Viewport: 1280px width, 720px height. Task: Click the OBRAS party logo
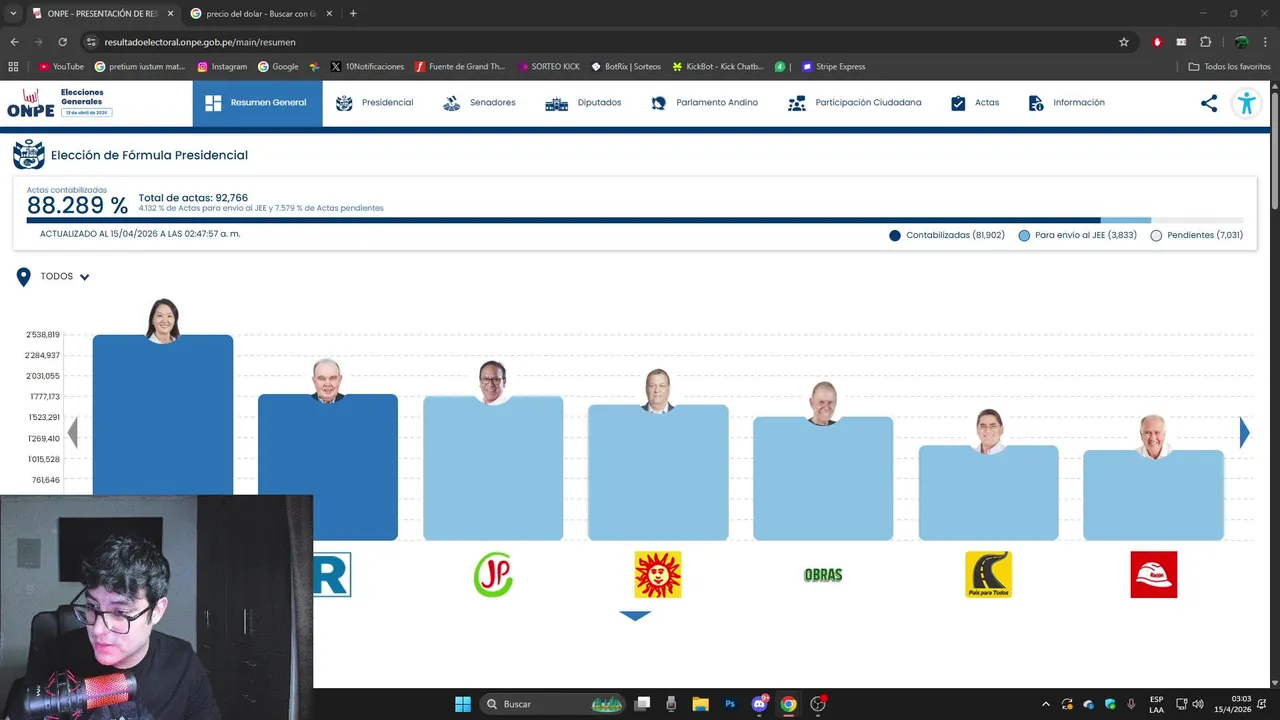(823, 575)
